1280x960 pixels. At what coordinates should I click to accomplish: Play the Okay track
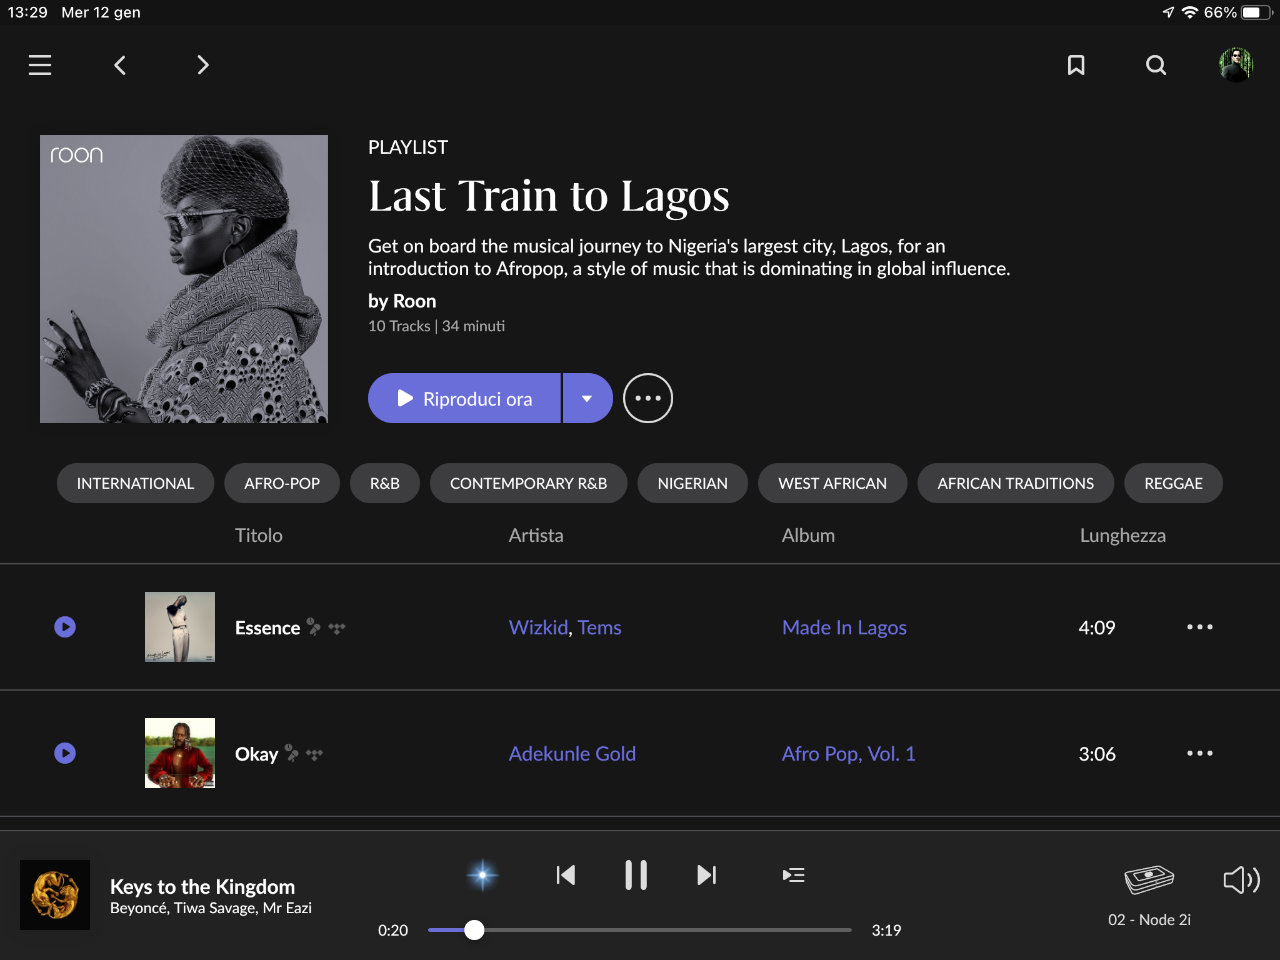tap(65, 753)
